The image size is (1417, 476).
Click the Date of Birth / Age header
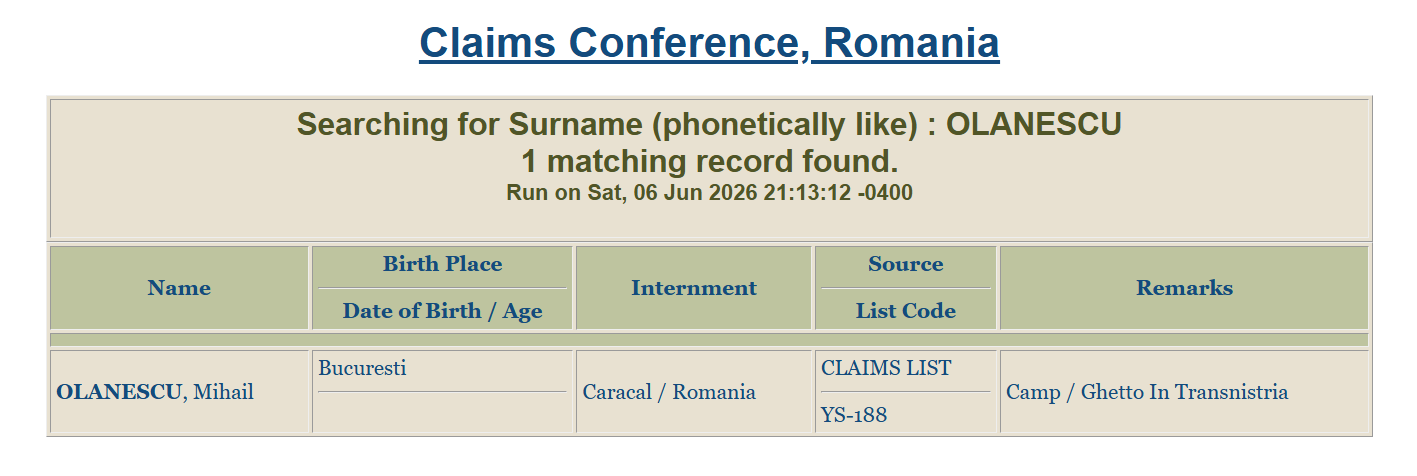click(x=442, y=311)
